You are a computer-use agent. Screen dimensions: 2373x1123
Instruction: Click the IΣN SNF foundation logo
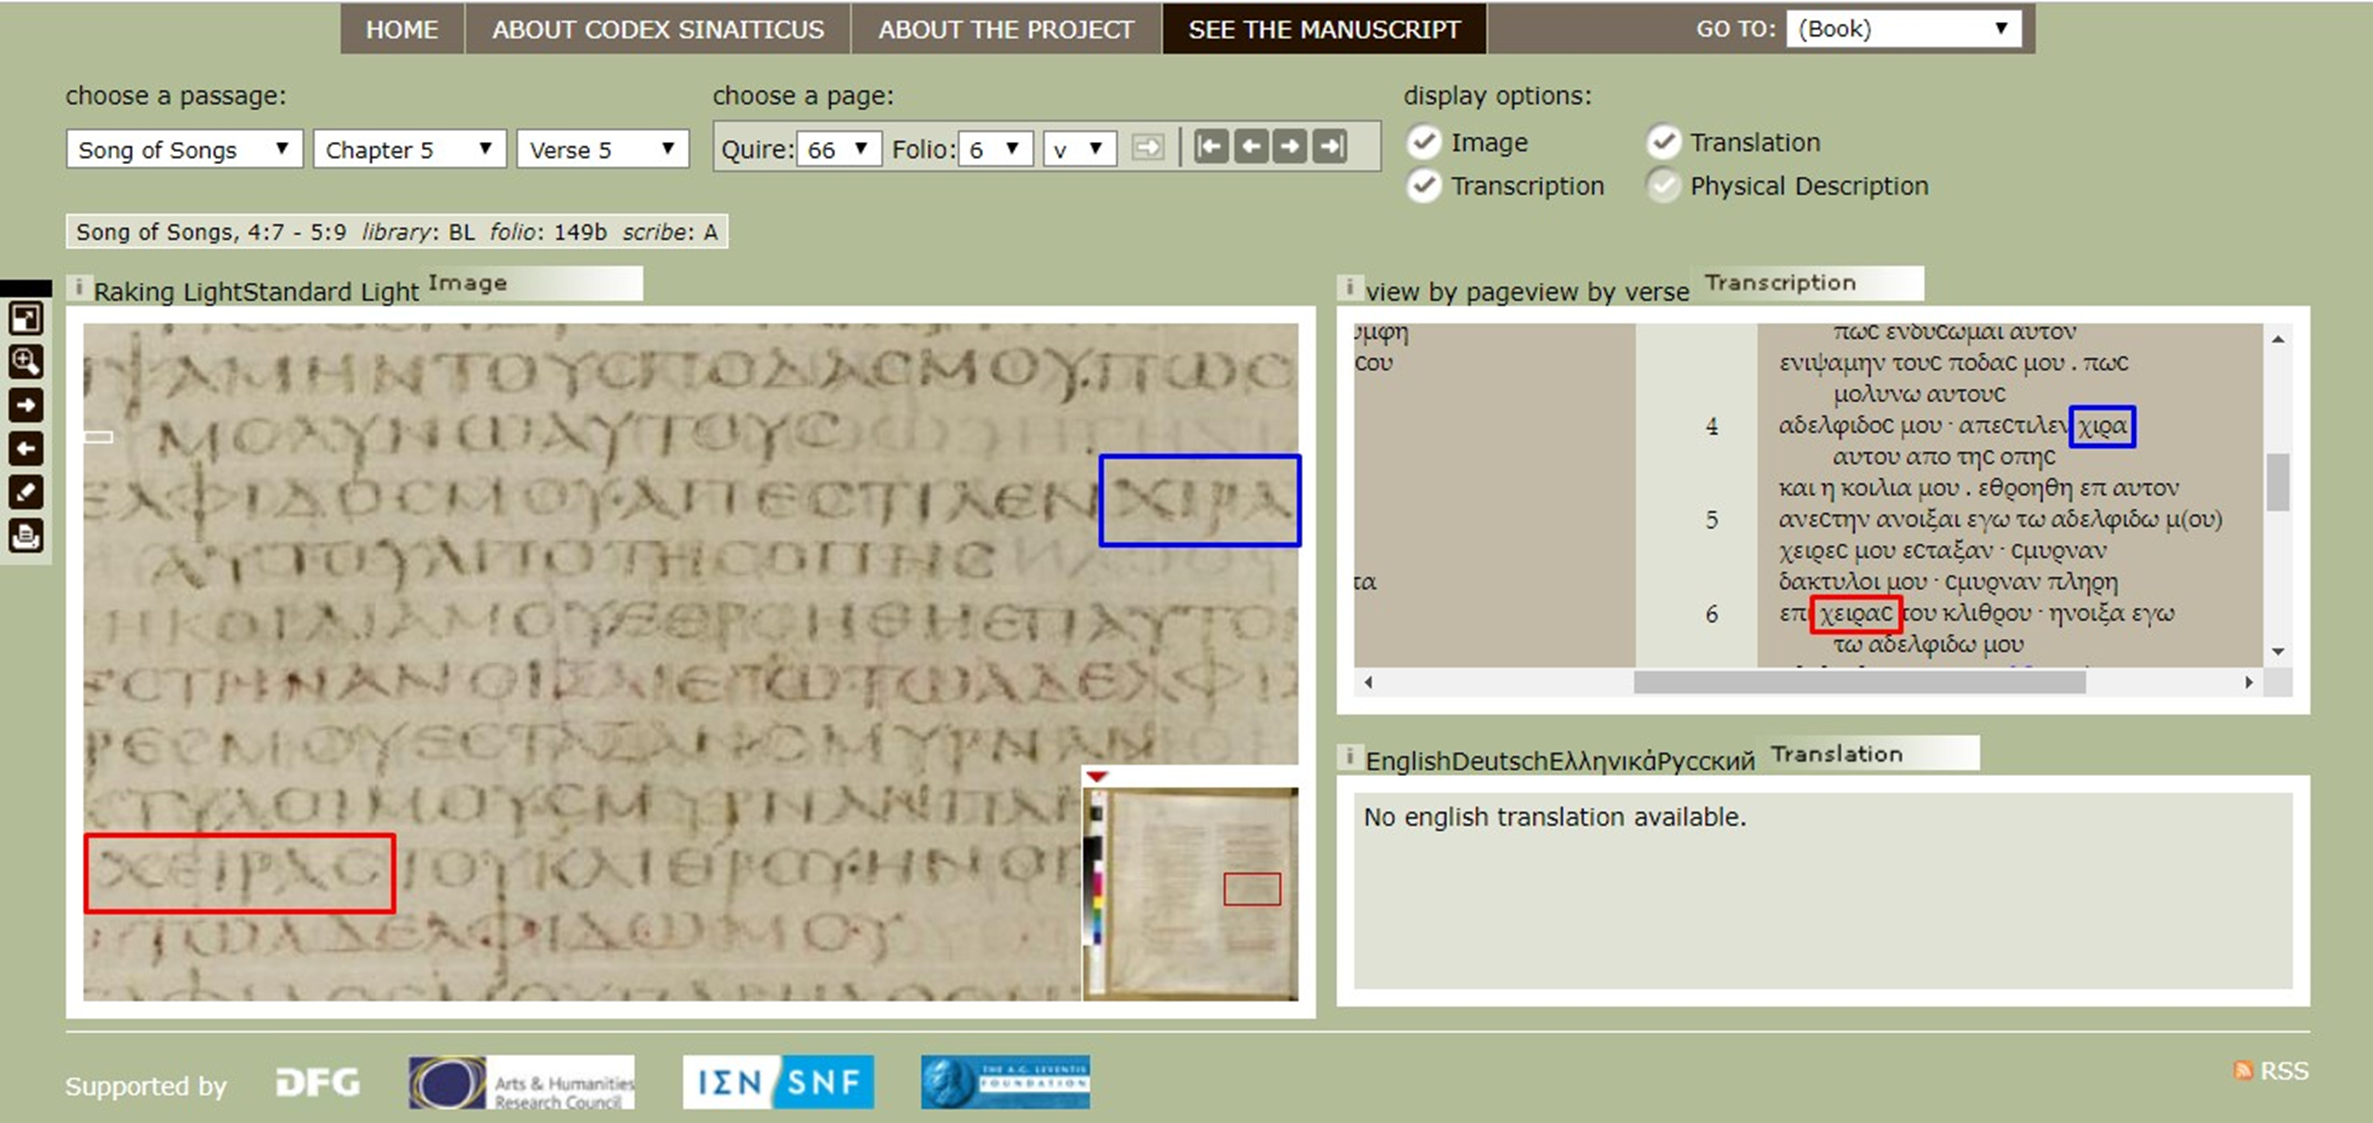778,1082
